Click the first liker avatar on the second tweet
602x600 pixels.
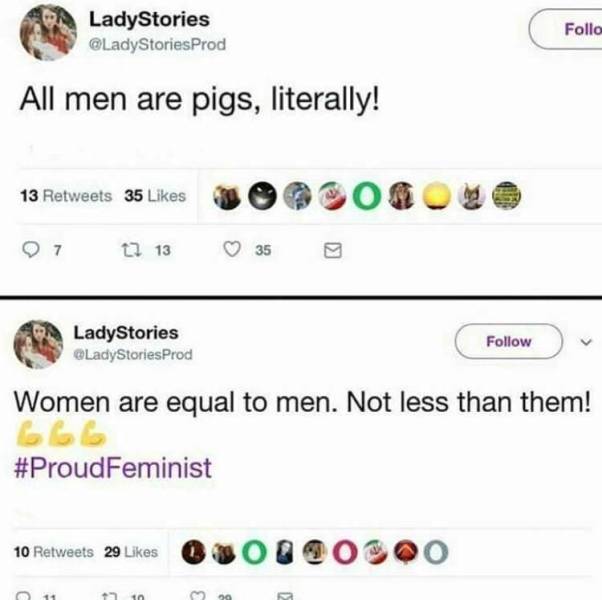(193, 551)
